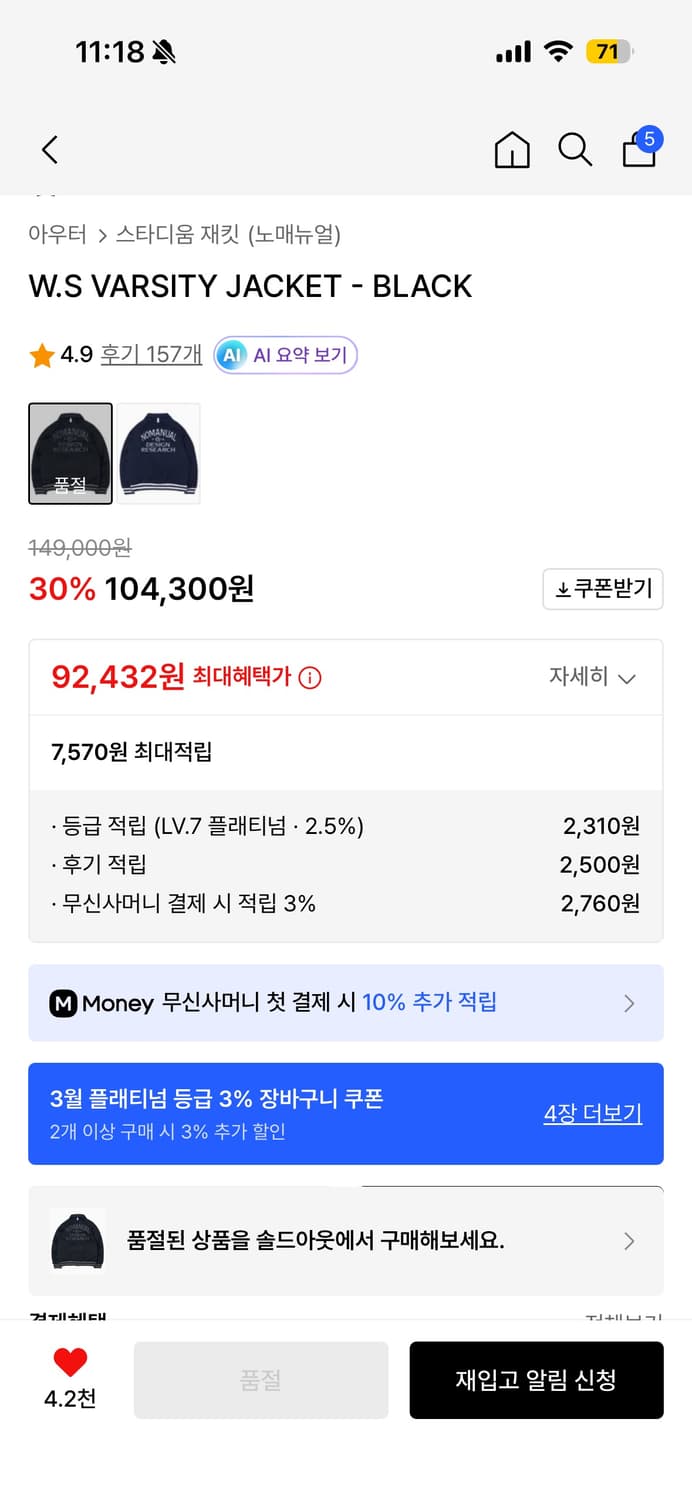
Task: Open the 솔드아웃 purchase banner chevron
Action: 629,1241
